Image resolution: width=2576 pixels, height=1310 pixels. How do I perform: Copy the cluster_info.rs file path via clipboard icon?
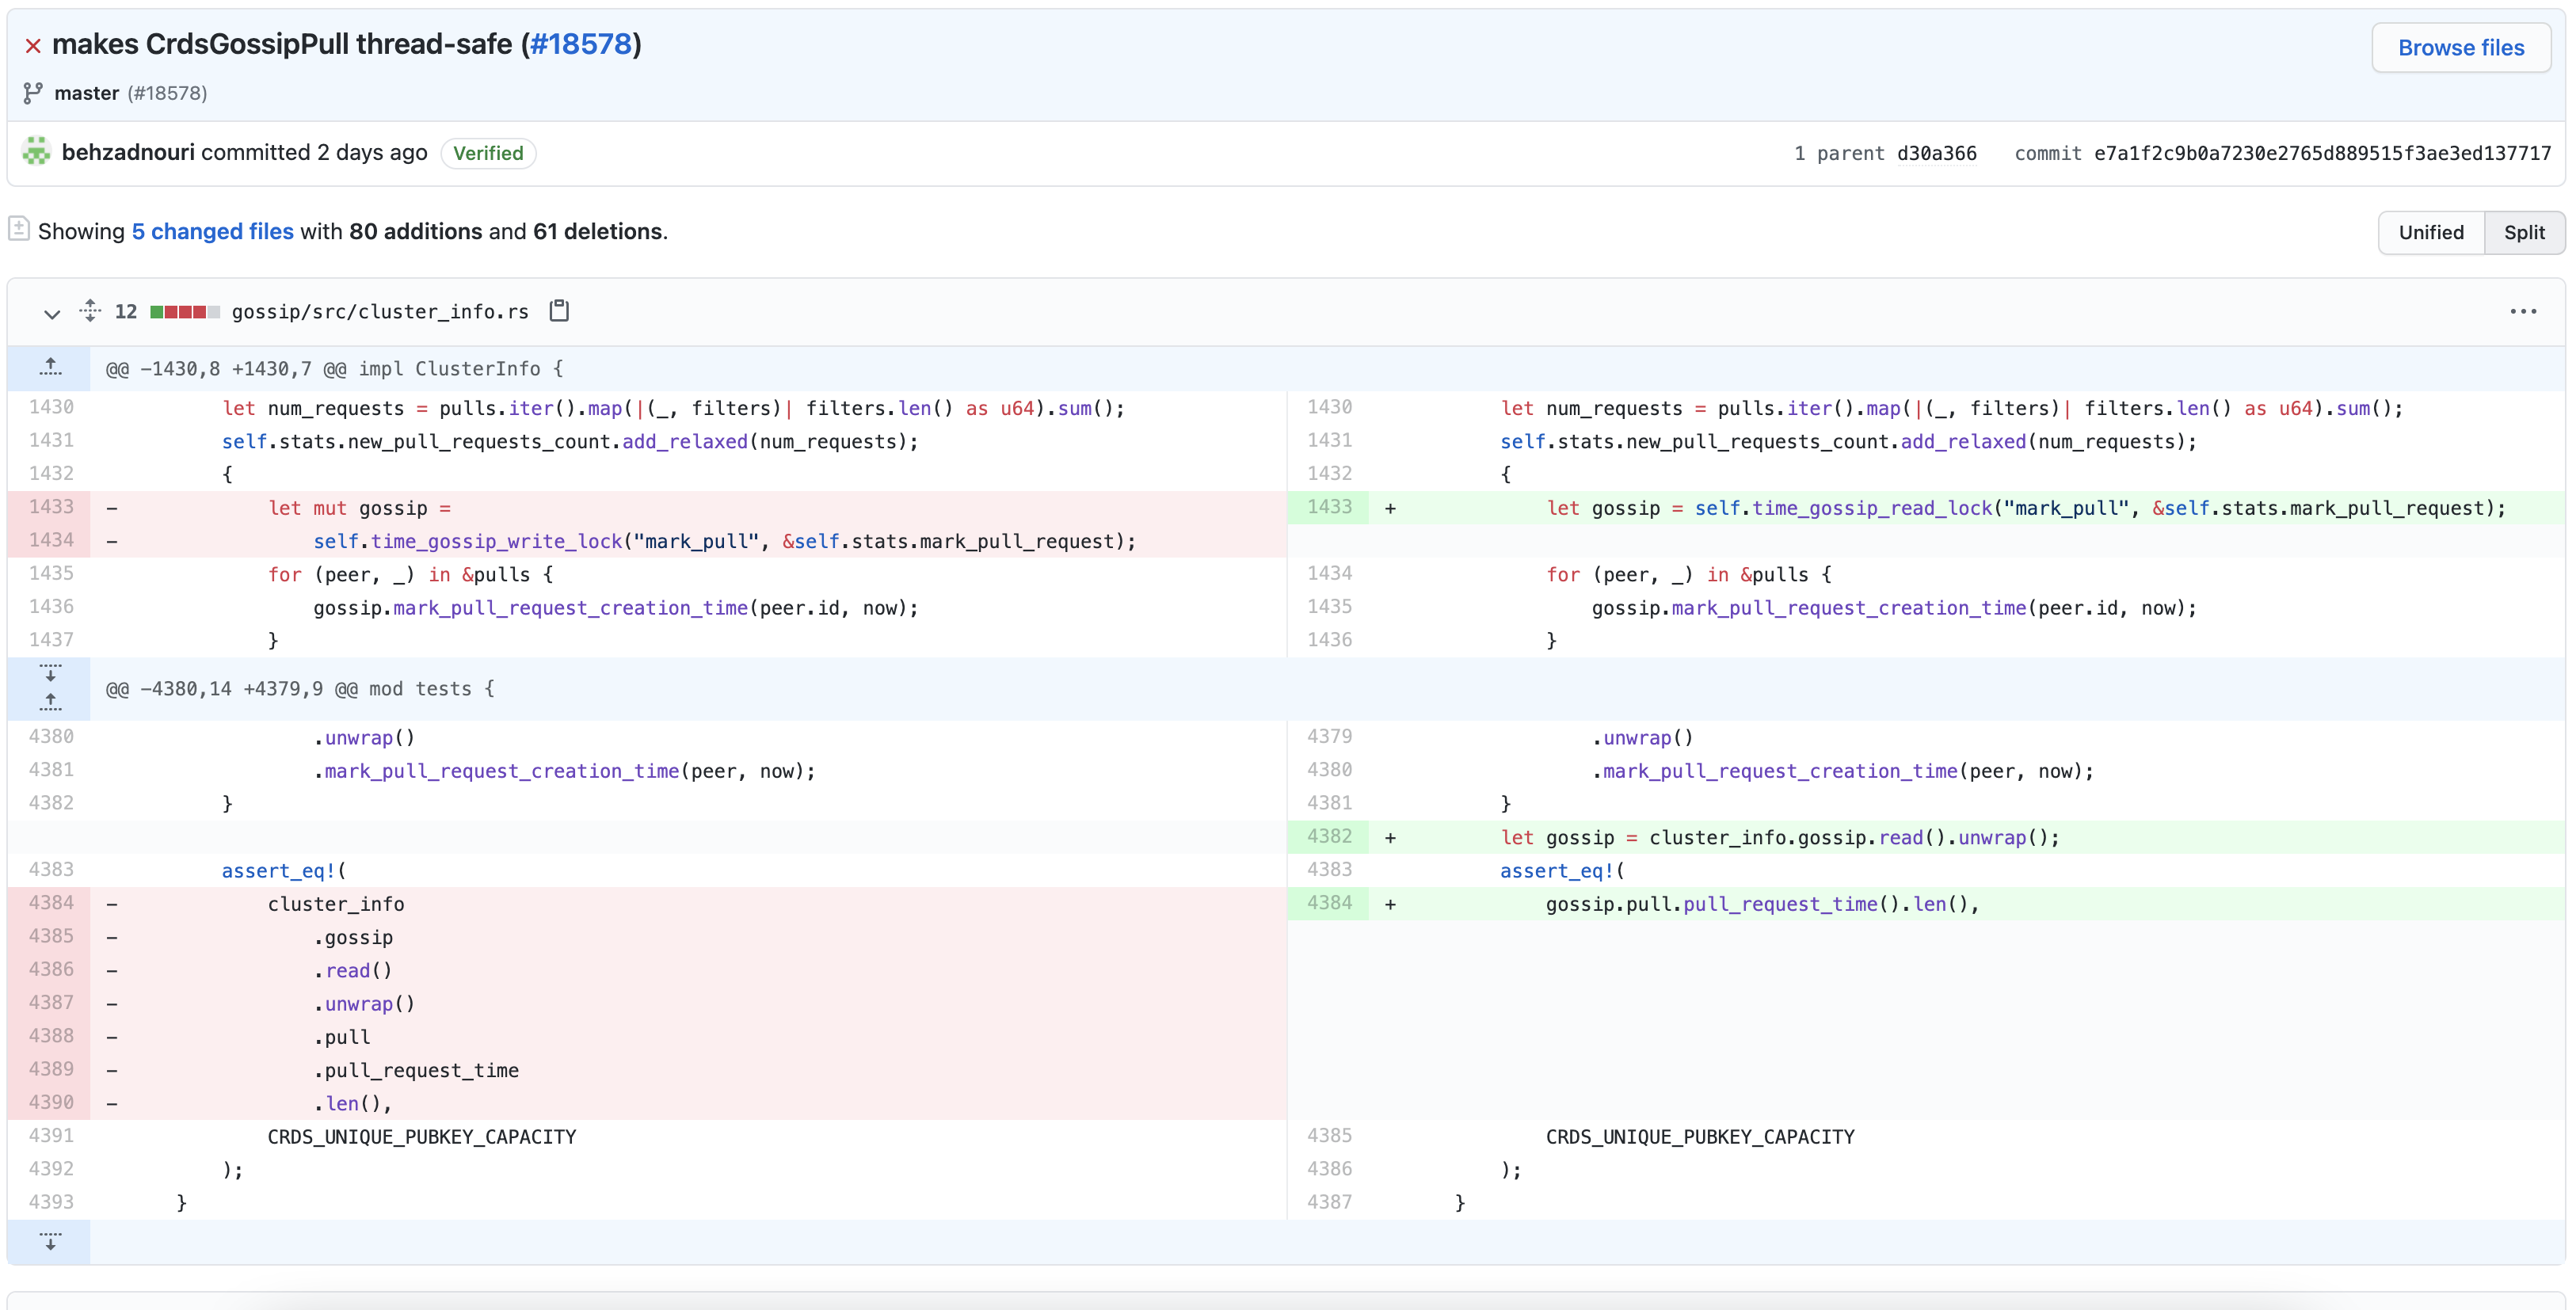click(559, 311)
